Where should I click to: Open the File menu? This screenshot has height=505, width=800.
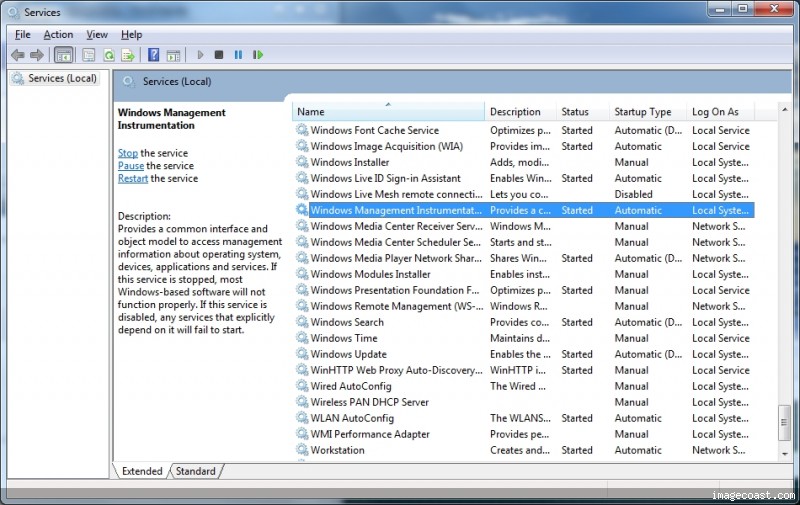click(22, 34)
